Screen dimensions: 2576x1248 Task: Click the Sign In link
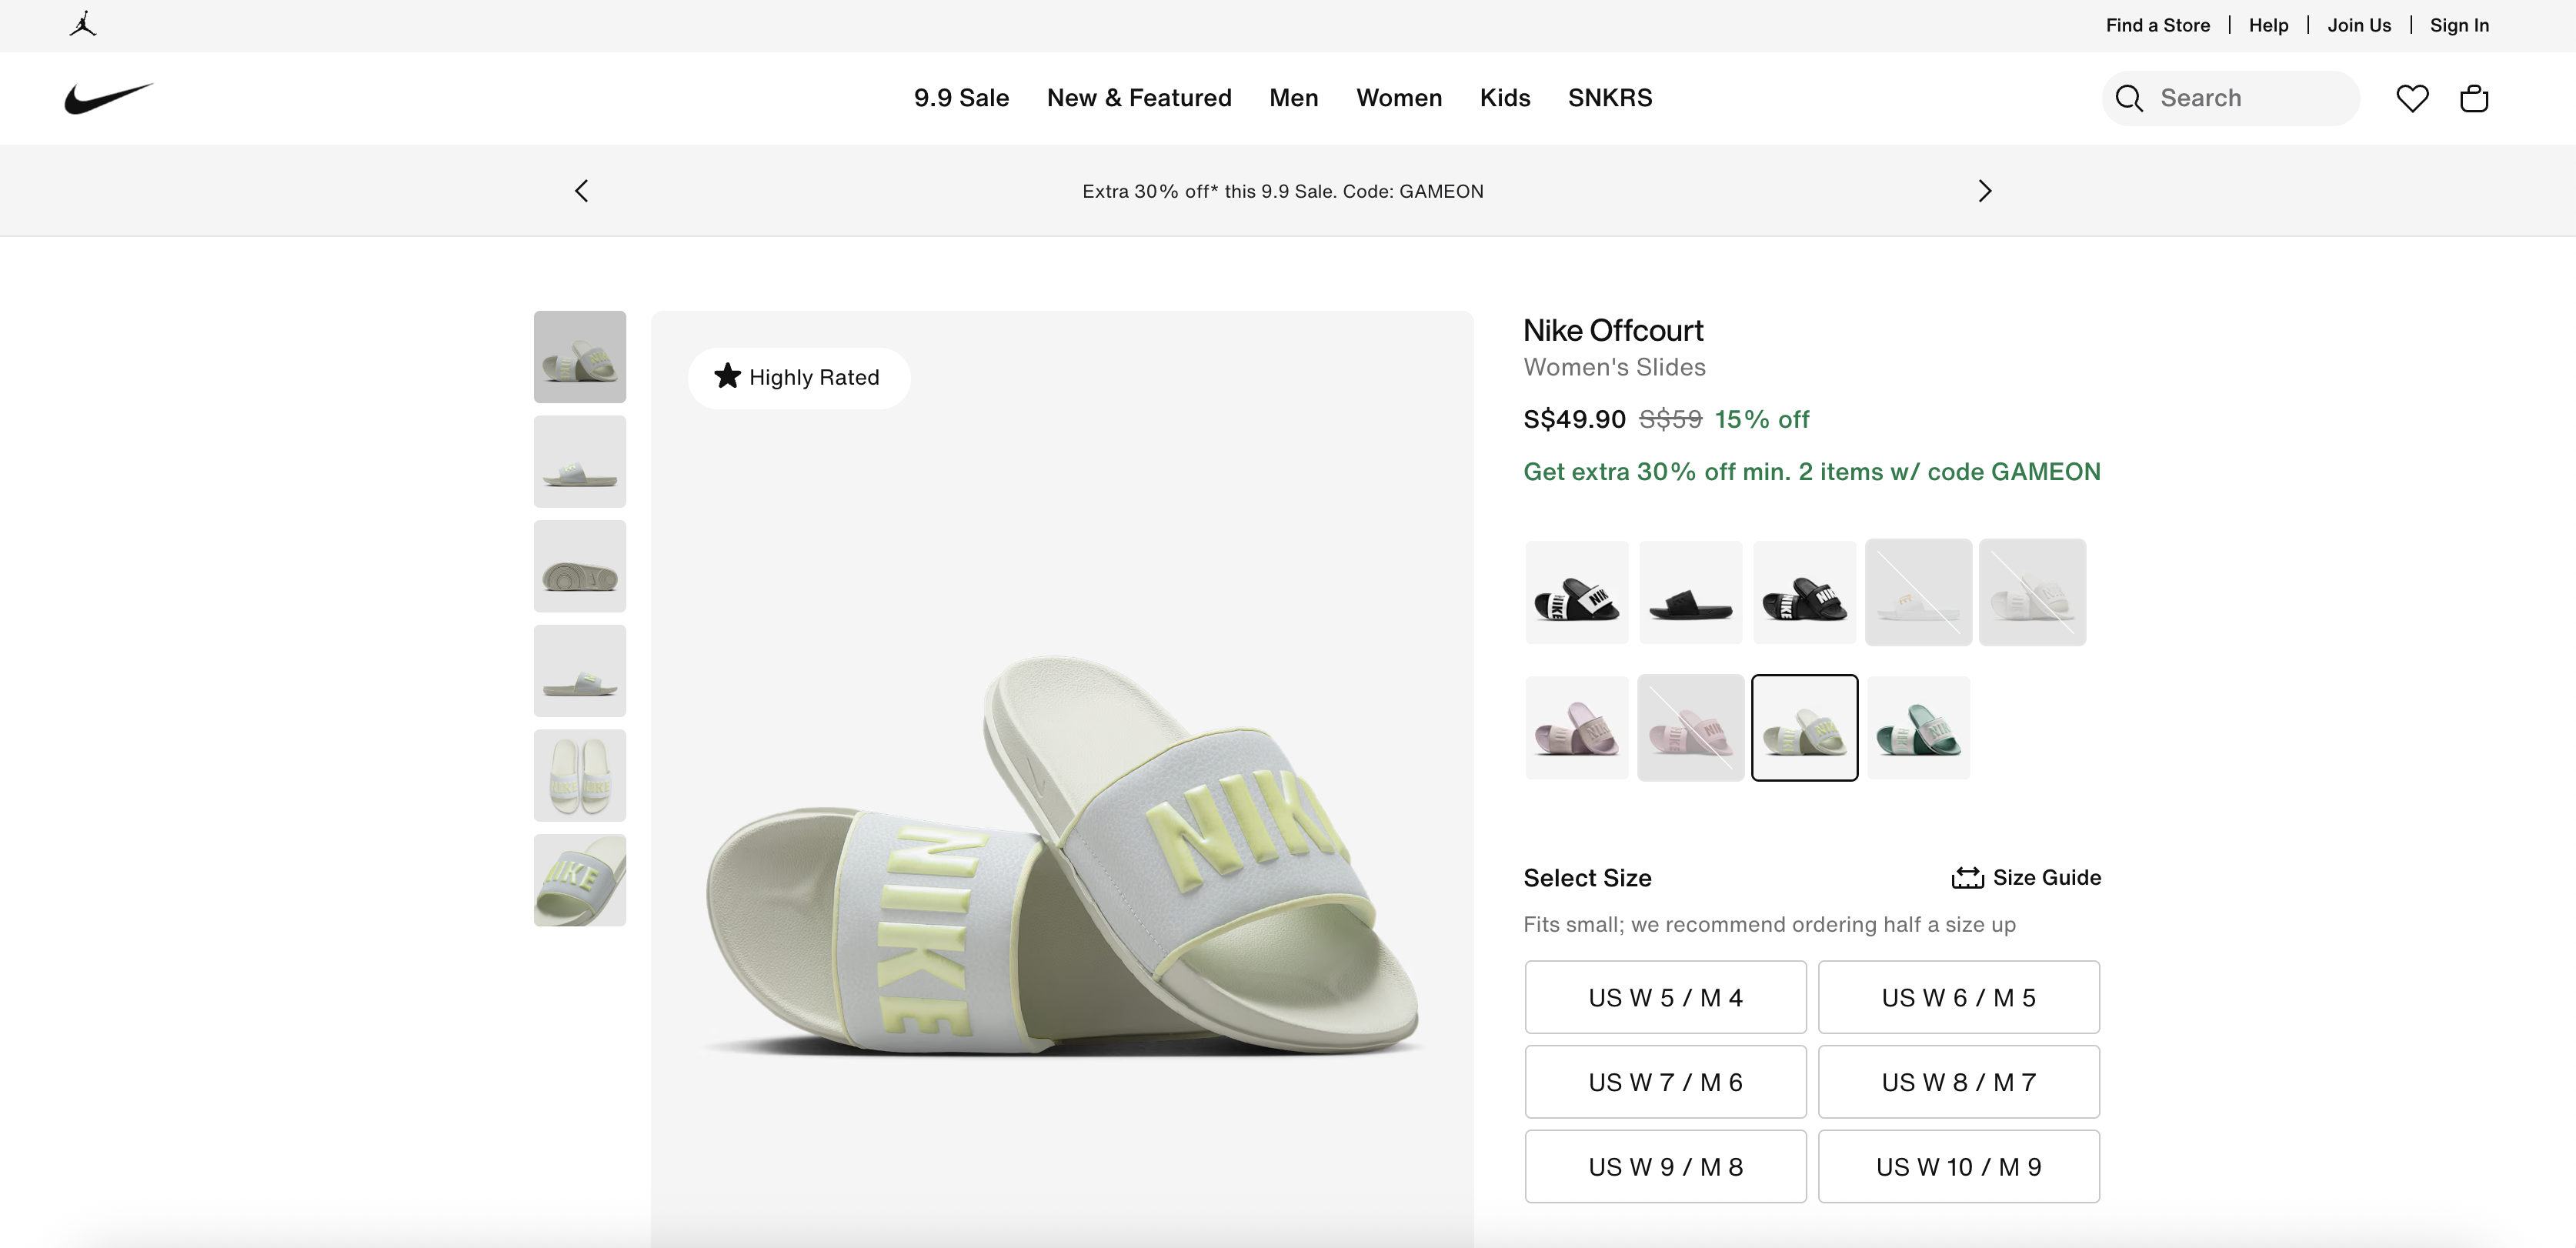pyautogui.click(x=2459, y=25)
